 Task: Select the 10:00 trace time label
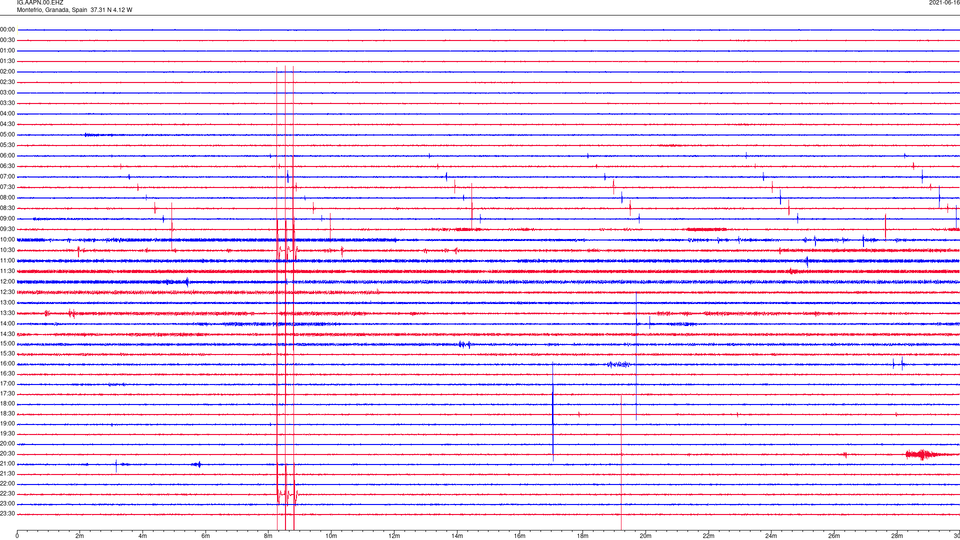(x=7, y=239)
